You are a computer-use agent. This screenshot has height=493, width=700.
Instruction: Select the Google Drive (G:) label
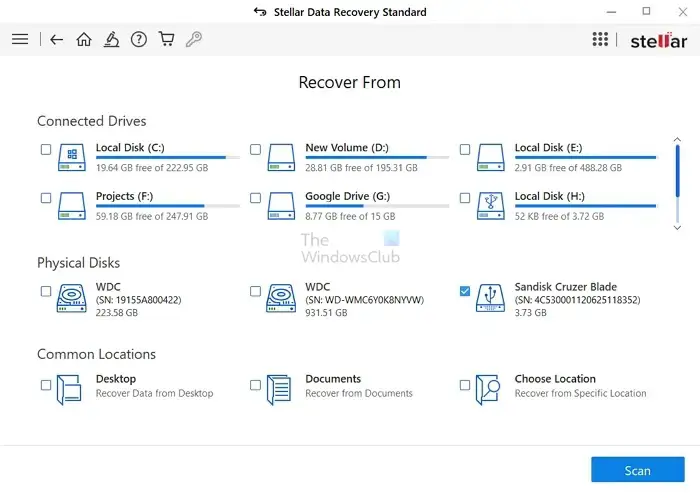(x=348, y=196)
